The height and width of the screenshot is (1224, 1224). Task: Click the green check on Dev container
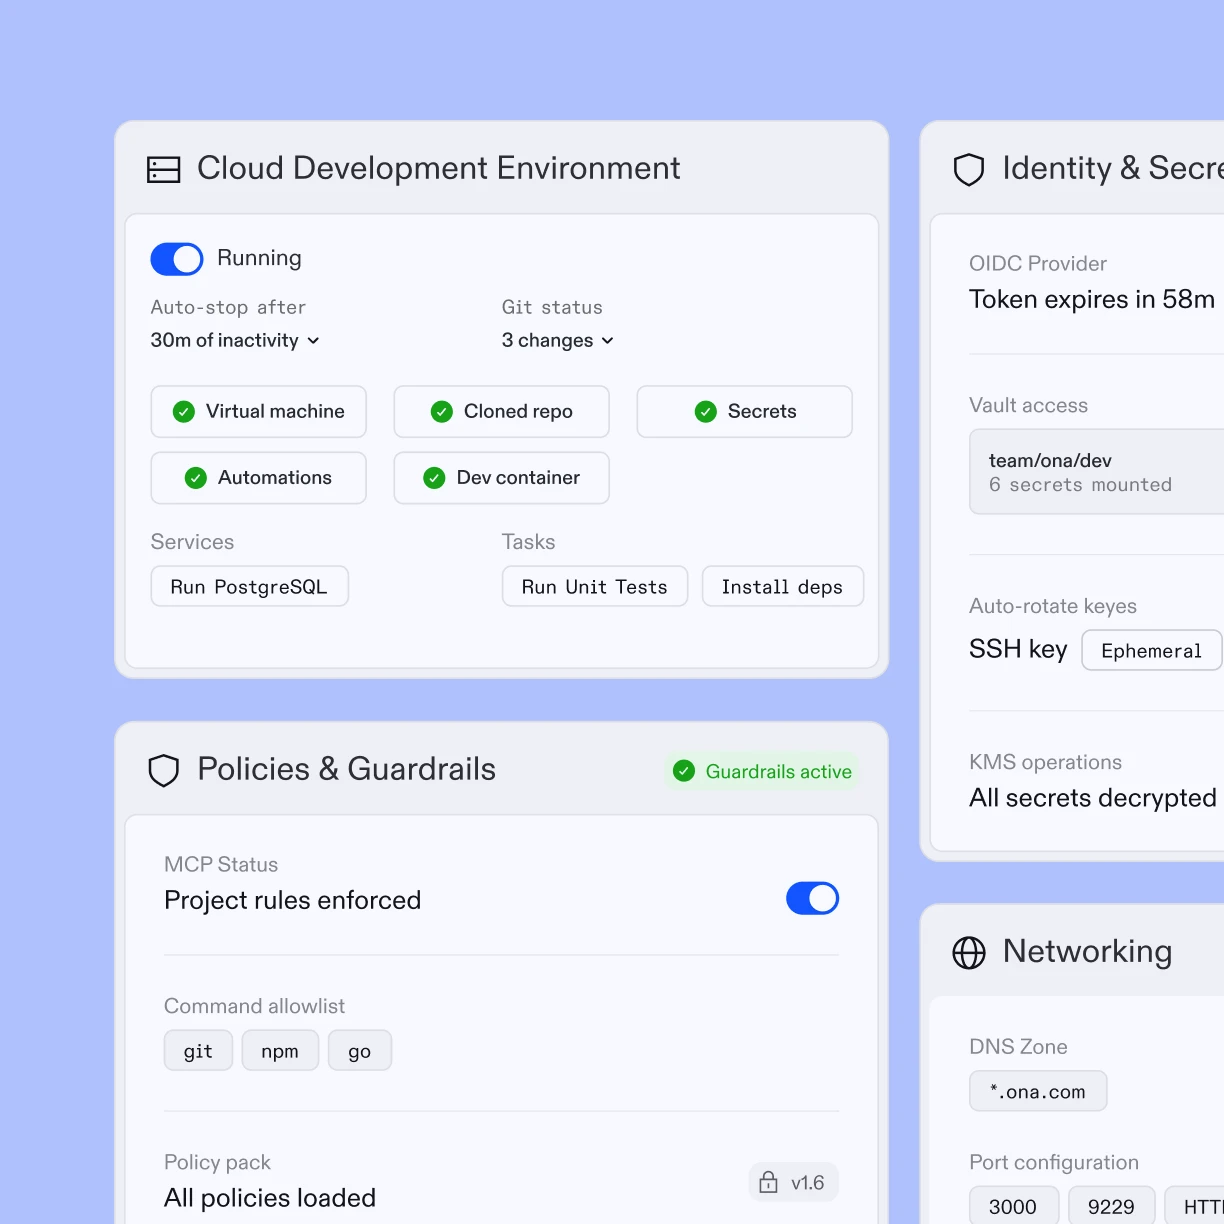[433, 478]
